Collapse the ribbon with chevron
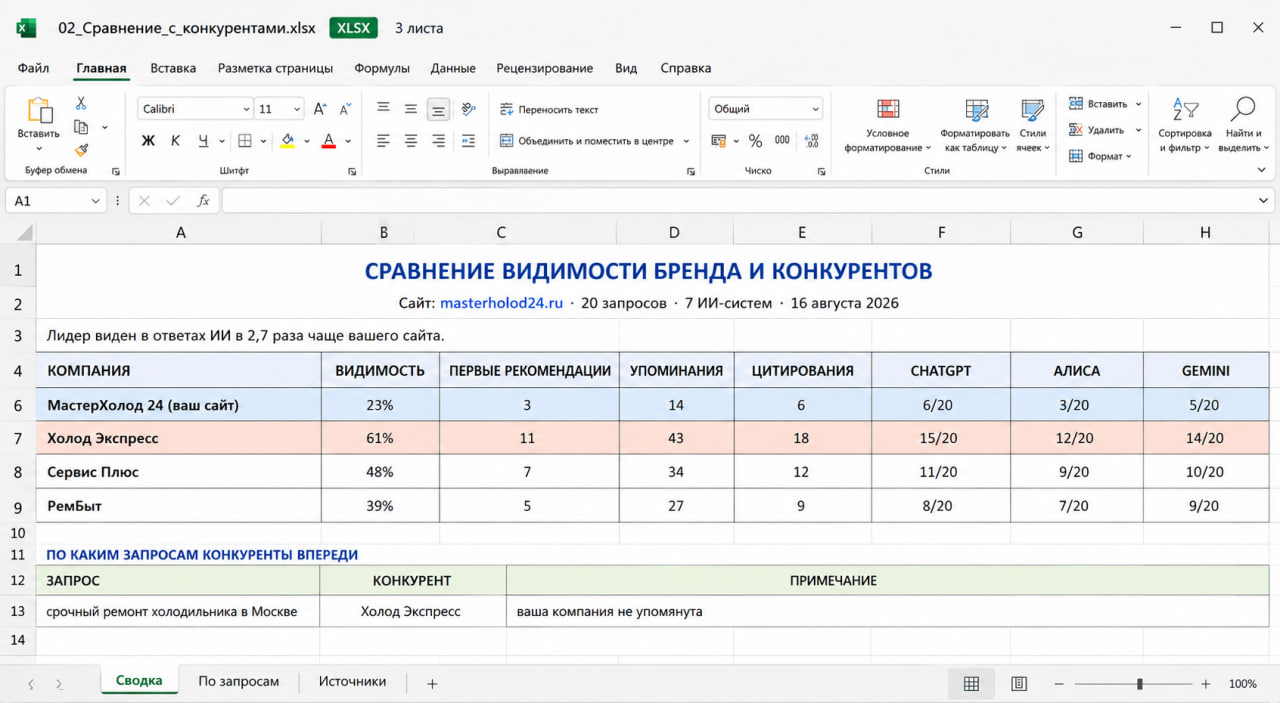Screen dimensions: 1280x703 [x=1261, y=171]
